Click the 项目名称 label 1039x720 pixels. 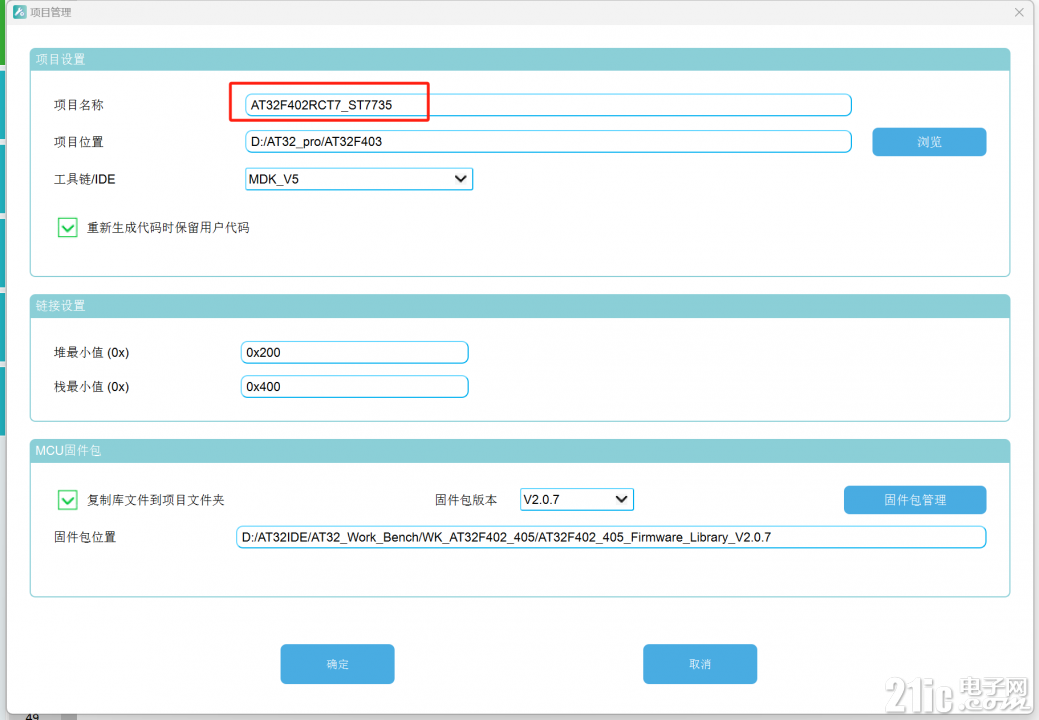coord(78,105)
